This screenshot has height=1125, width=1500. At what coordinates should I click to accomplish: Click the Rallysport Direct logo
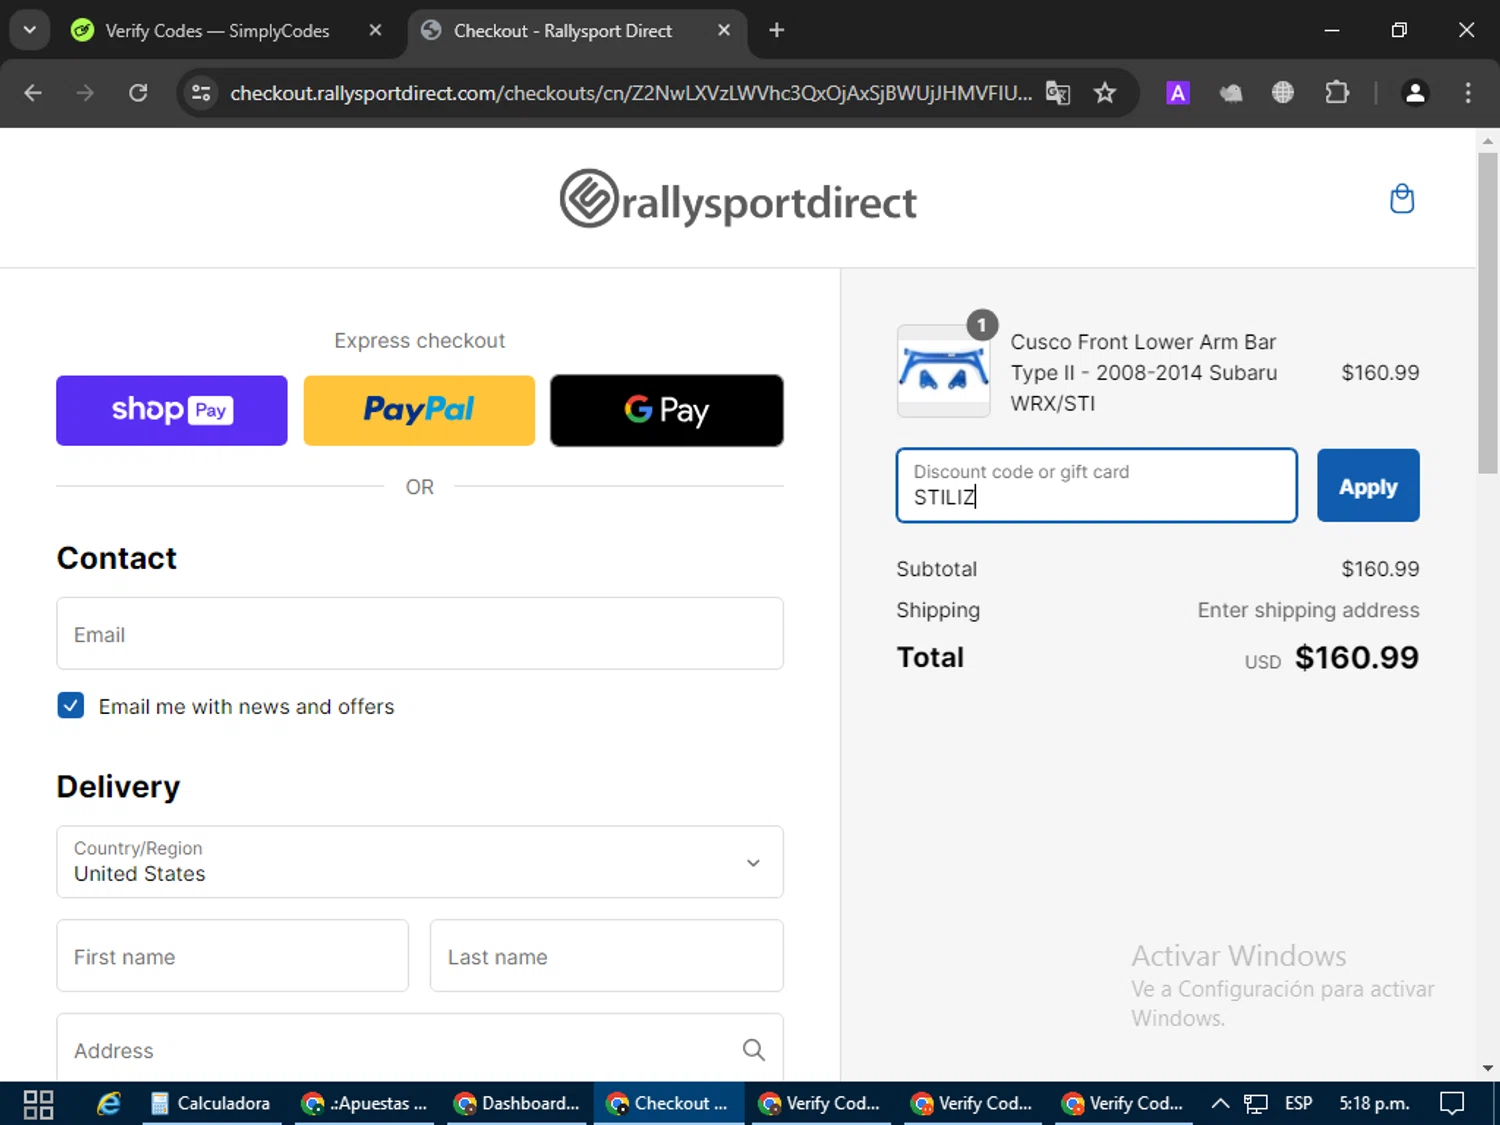click(738, 199)
